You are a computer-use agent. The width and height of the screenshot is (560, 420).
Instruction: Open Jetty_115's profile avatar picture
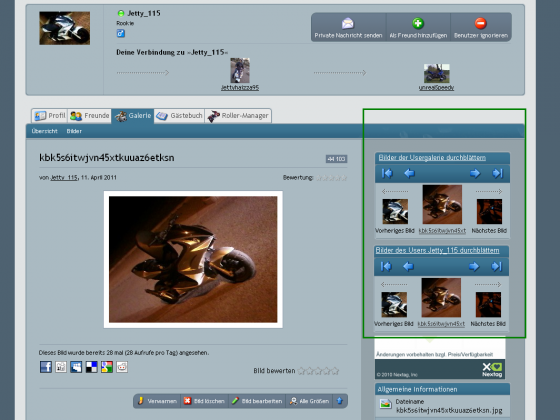(x=65, y=28)
